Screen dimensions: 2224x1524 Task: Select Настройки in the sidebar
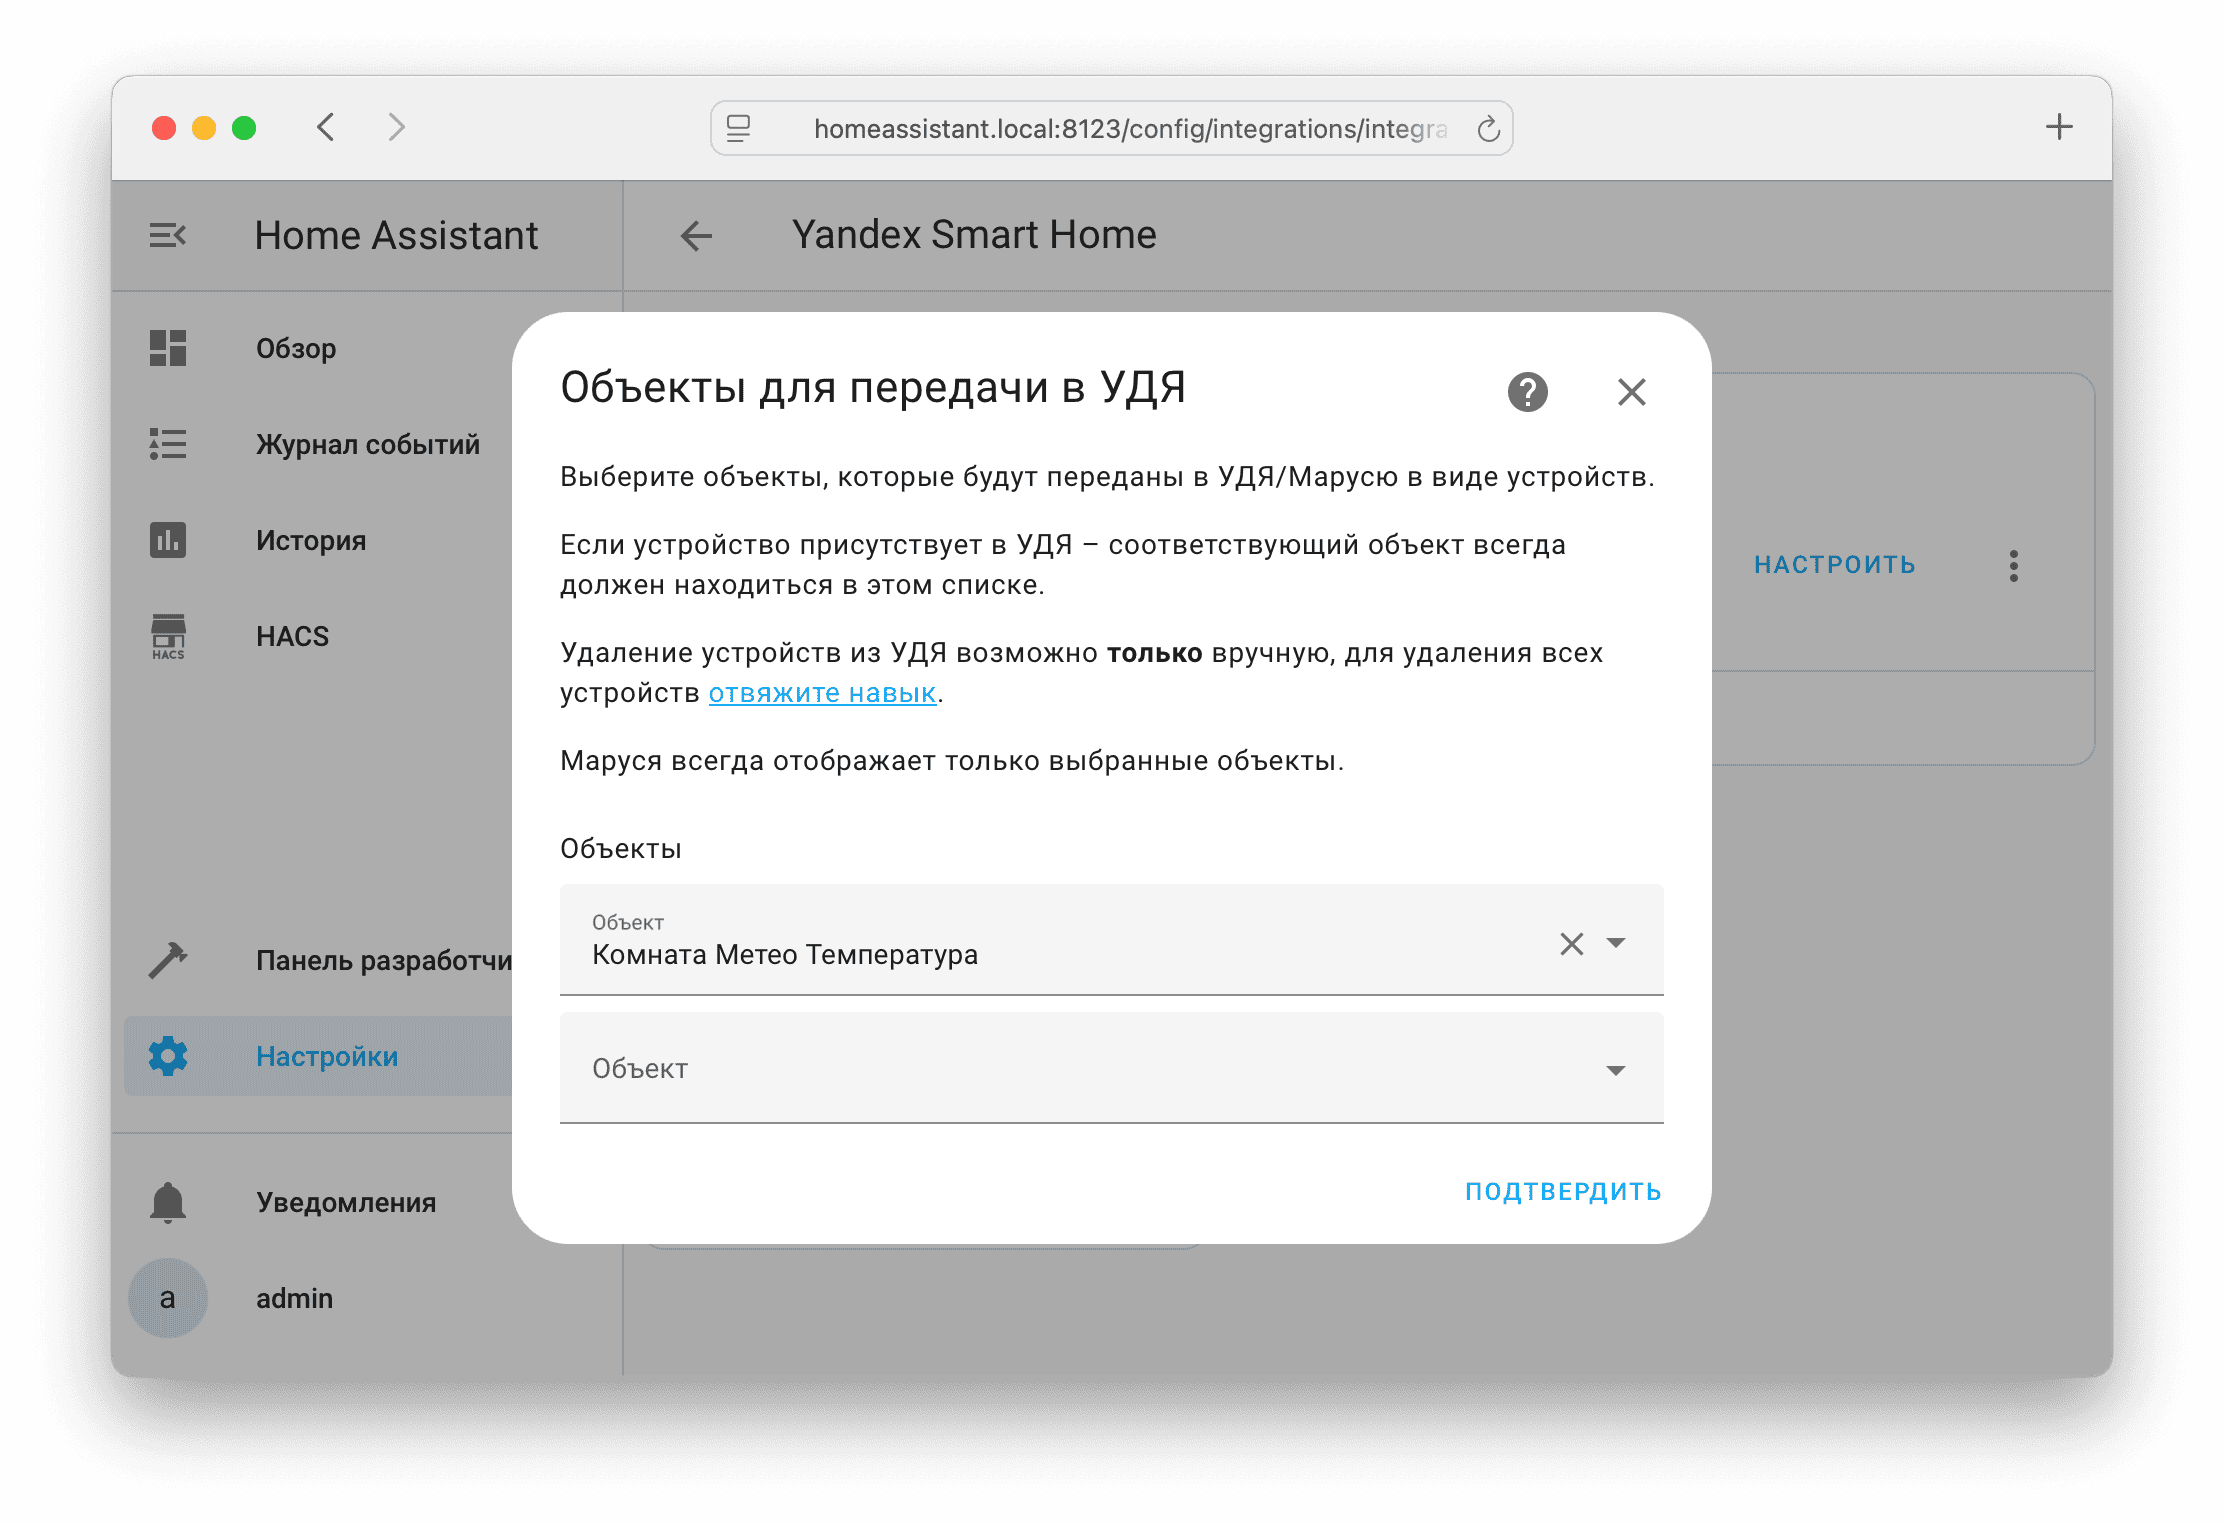tap(326, 1056)
